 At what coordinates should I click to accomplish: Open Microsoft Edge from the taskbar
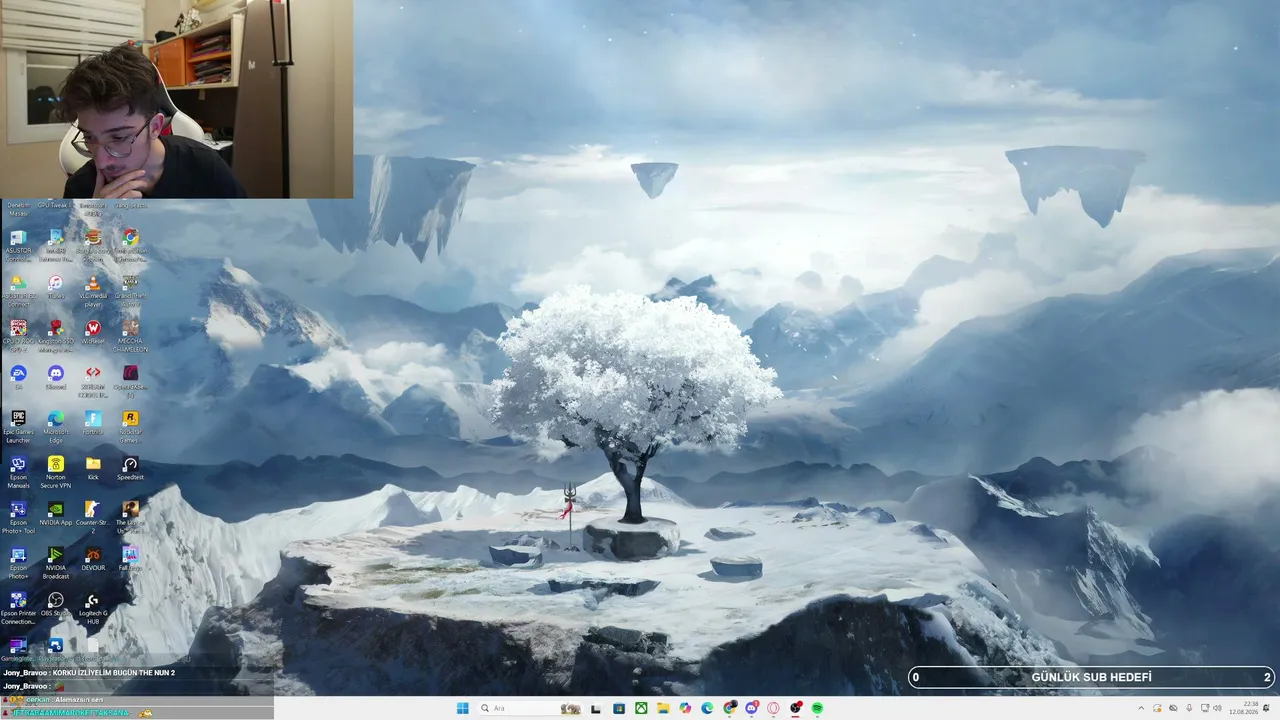pyautogui.click(x=707, y=708)
